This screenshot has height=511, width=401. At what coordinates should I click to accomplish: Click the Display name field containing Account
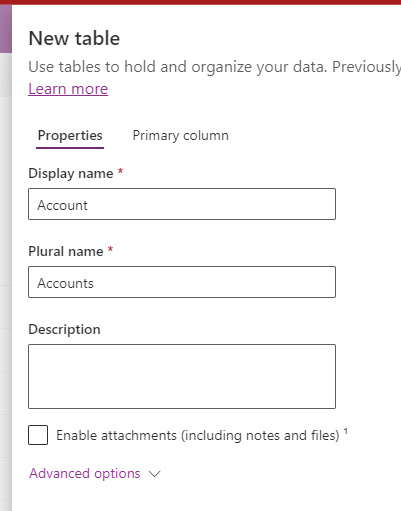pyautogui.click(x=182, y=204)
